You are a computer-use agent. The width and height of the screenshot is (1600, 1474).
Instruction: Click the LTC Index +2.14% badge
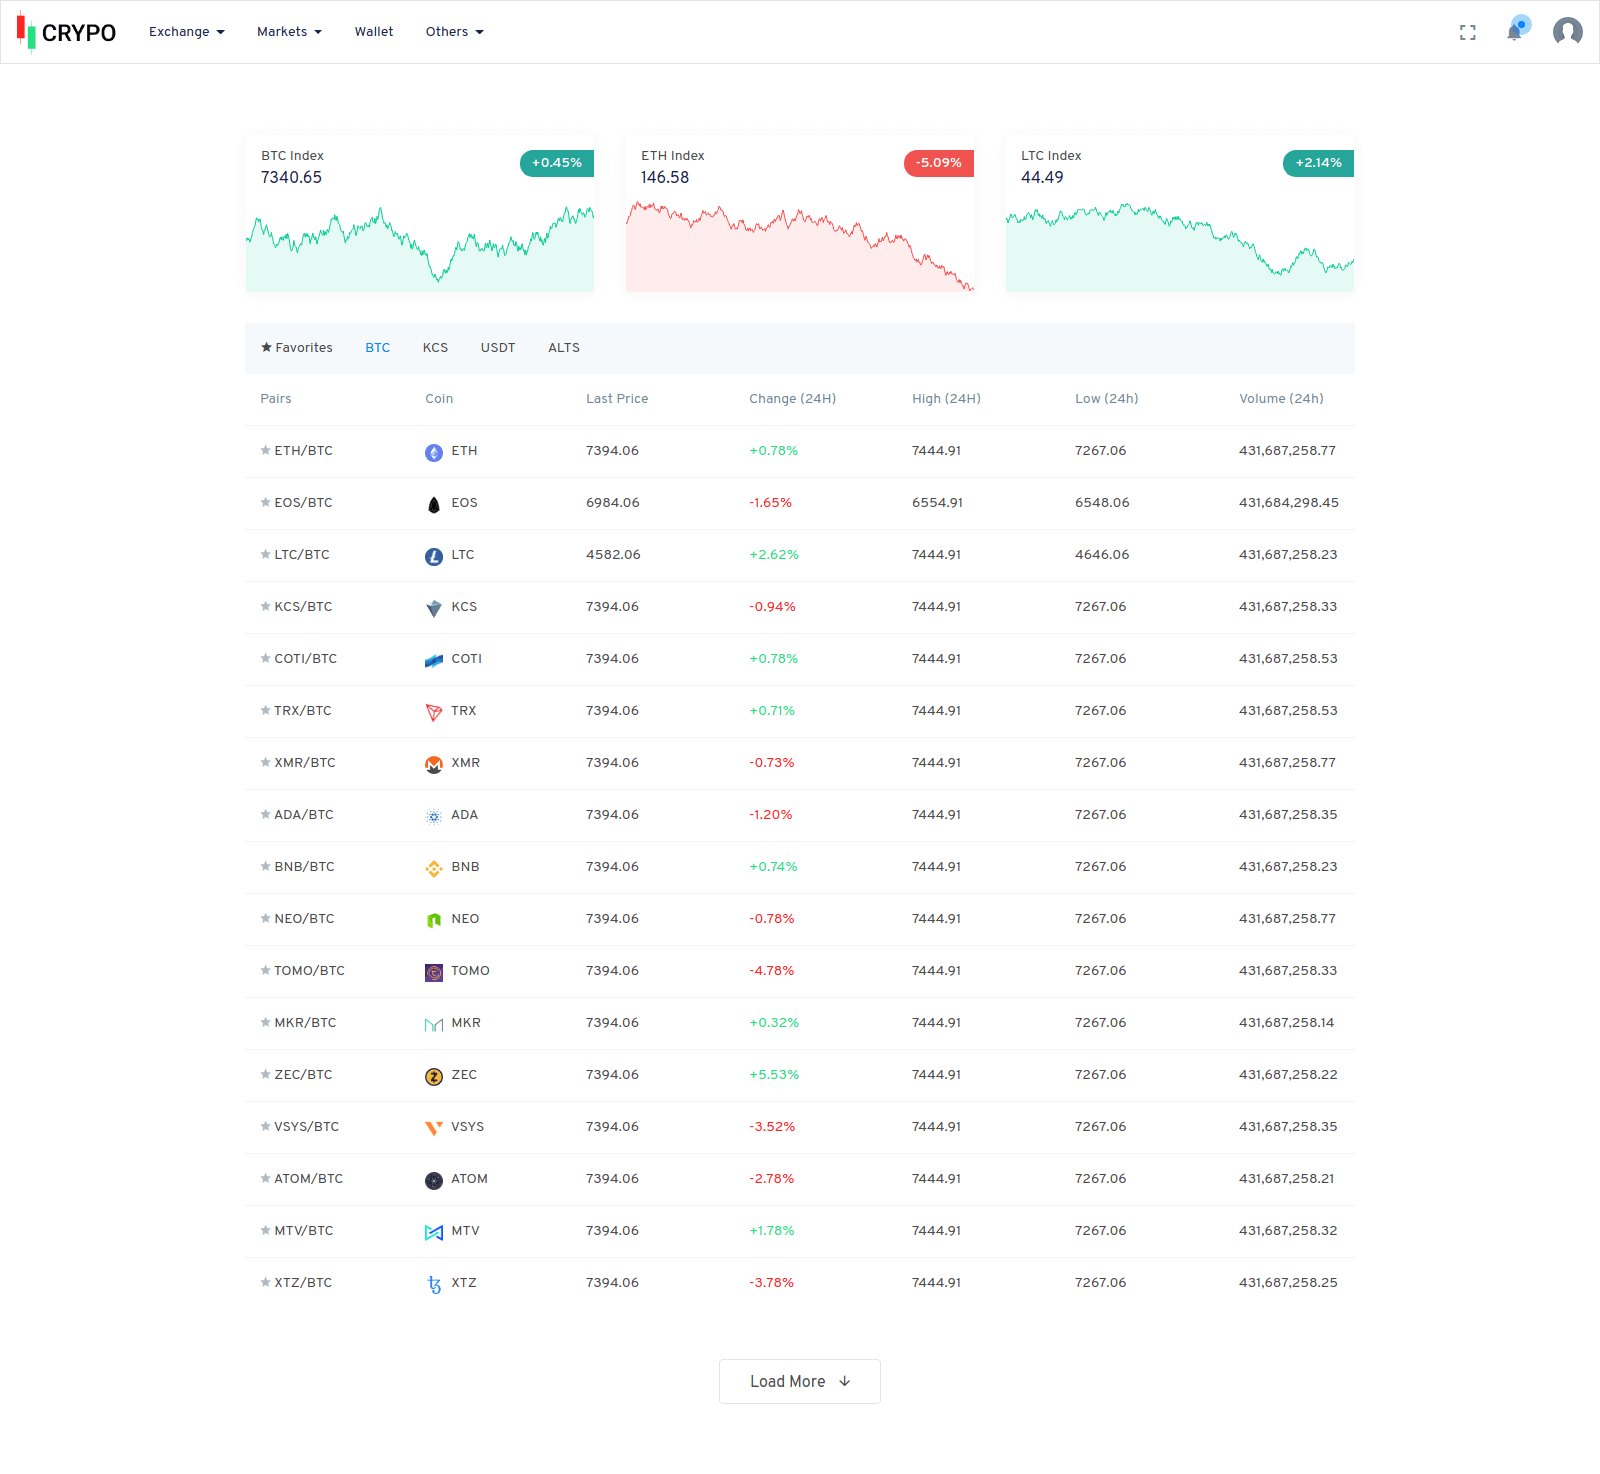(x=1318, y=163)
